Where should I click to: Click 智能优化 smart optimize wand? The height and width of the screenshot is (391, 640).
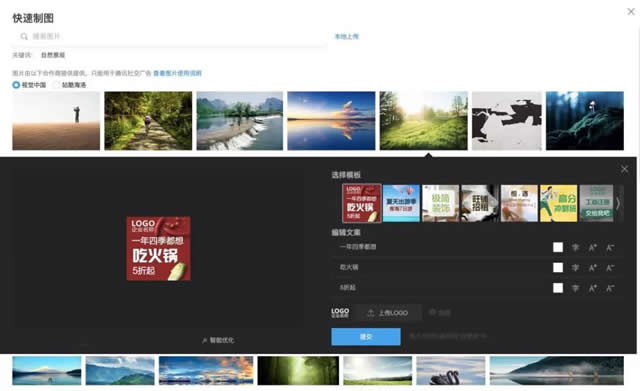pos(218,340)
